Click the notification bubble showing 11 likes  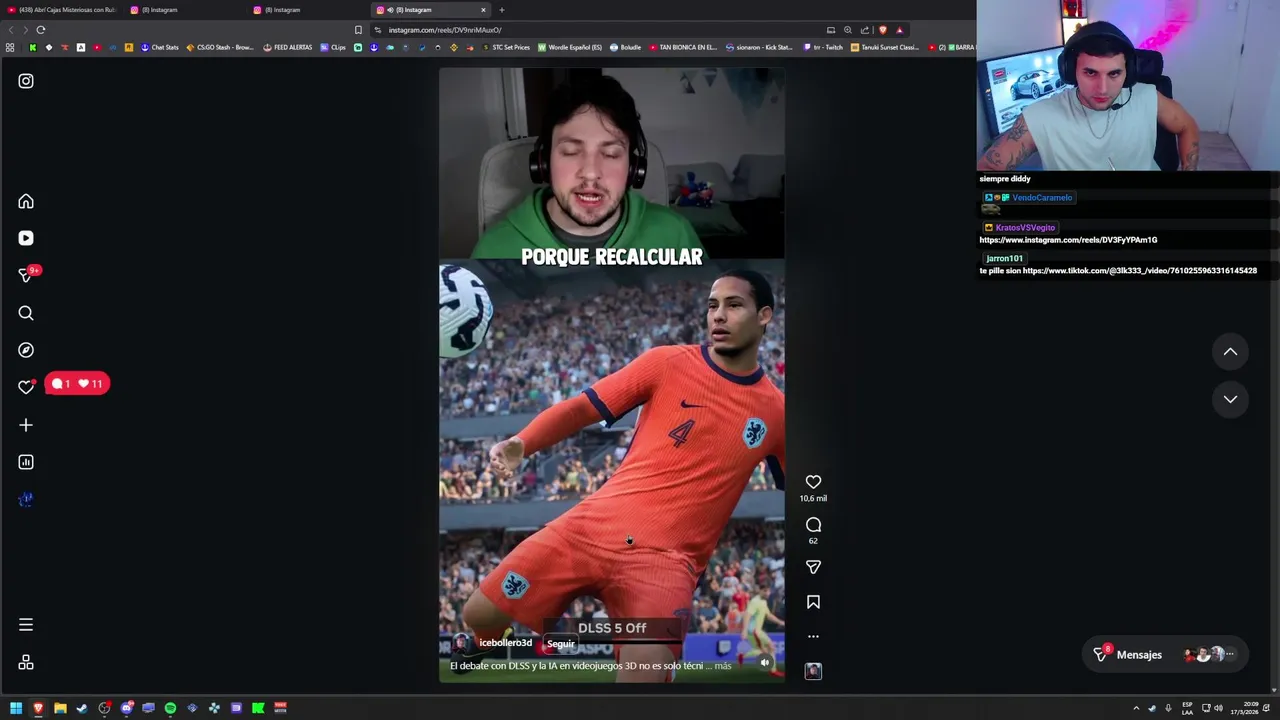coord(78,384)
